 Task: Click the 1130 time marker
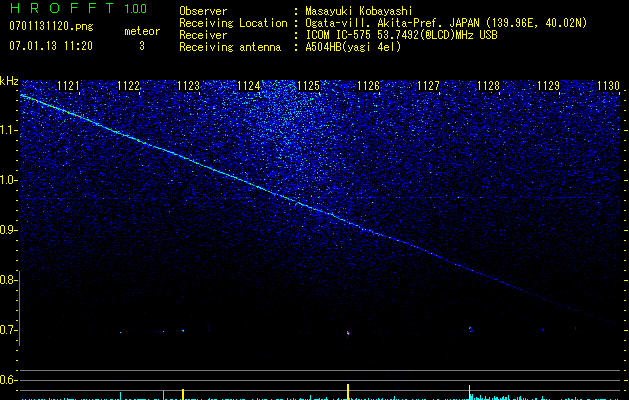(x=609, y=86)
